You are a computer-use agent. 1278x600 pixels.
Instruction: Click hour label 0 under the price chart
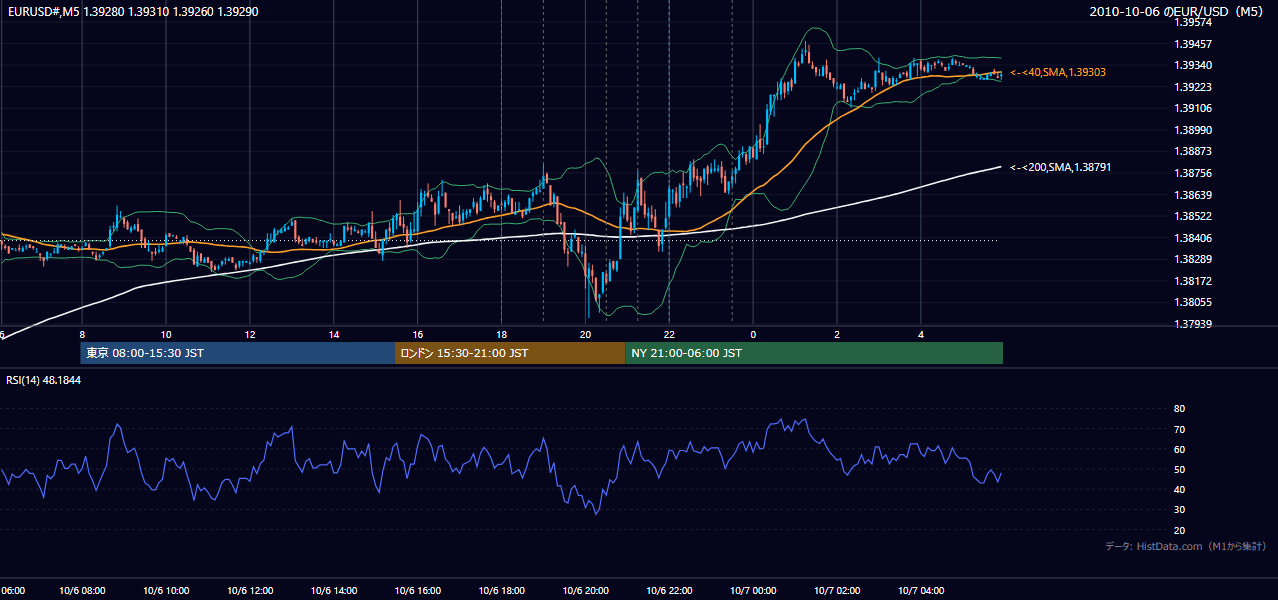[753, 335]
